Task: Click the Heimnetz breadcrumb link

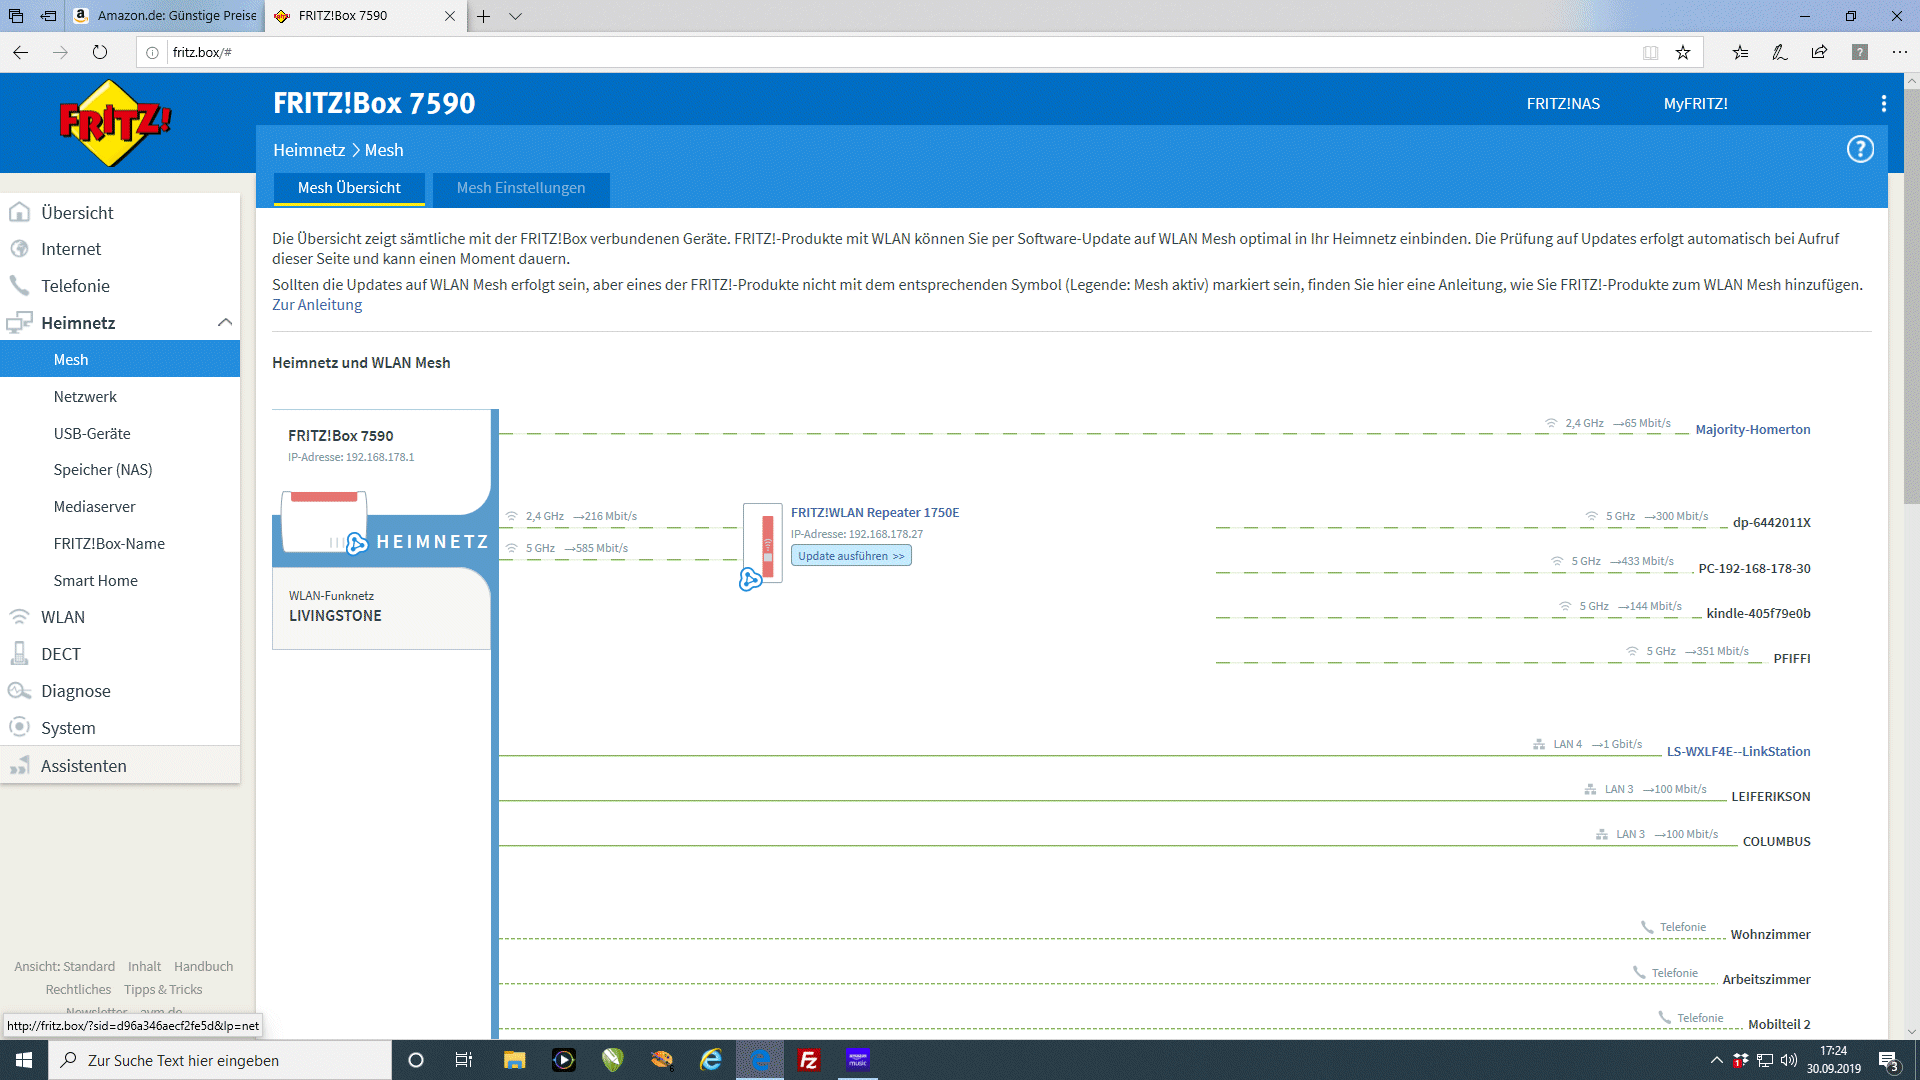Action: 309,150
